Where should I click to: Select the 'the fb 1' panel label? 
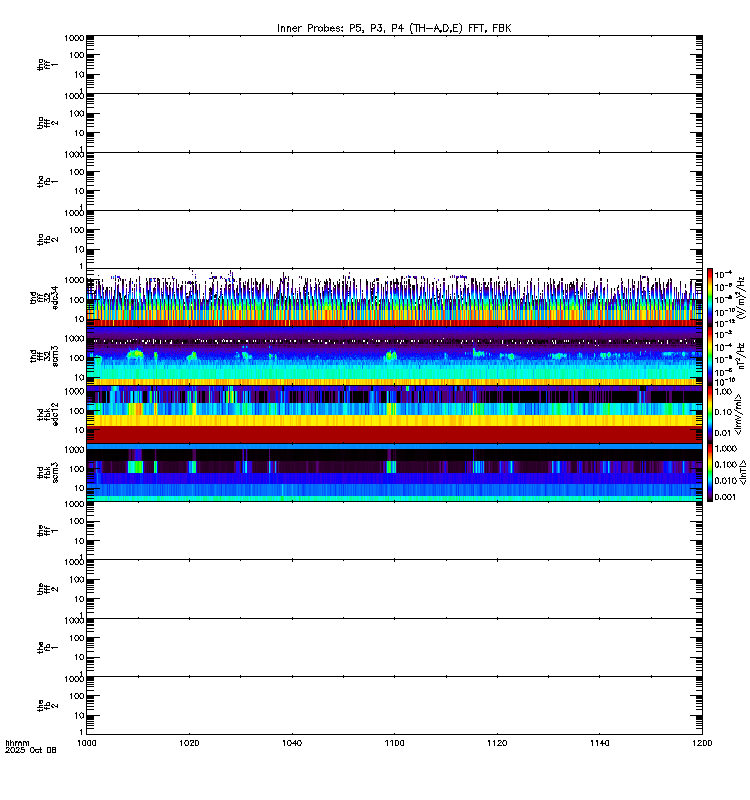click(x=48, y=647)
